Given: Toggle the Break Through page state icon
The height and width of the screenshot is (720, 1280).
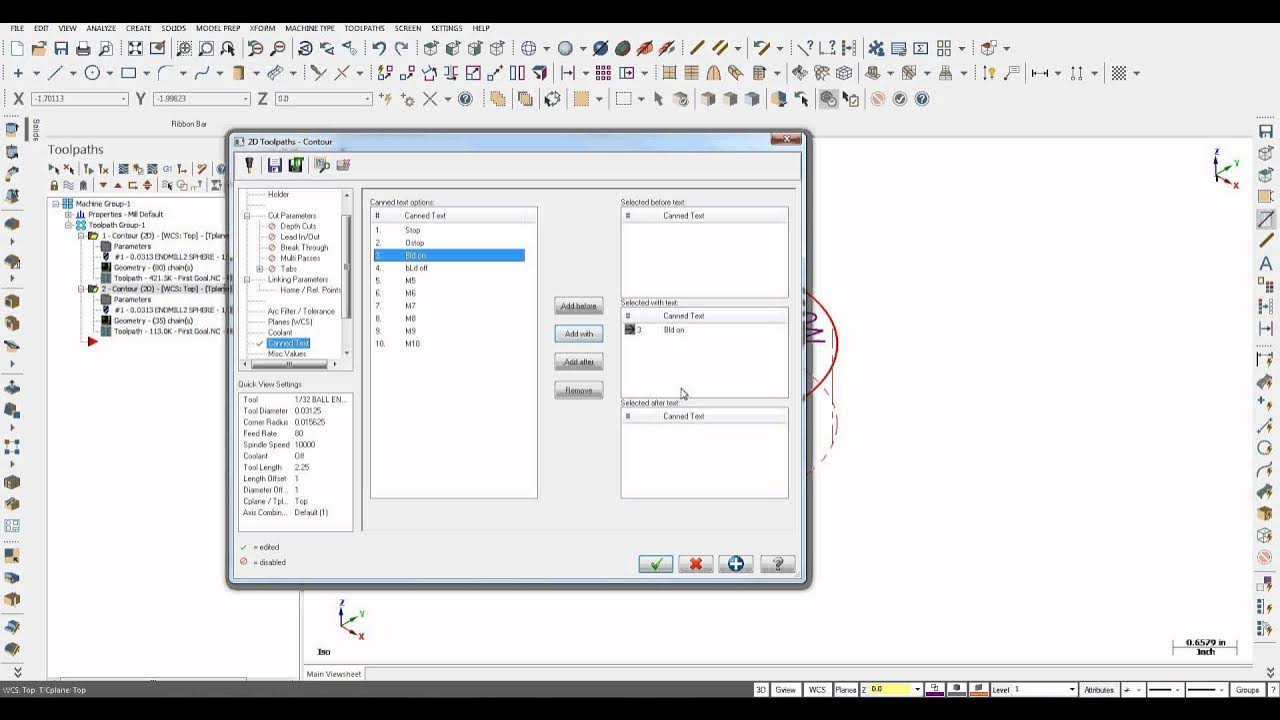Looking at the screenshot, I should 271,248.
